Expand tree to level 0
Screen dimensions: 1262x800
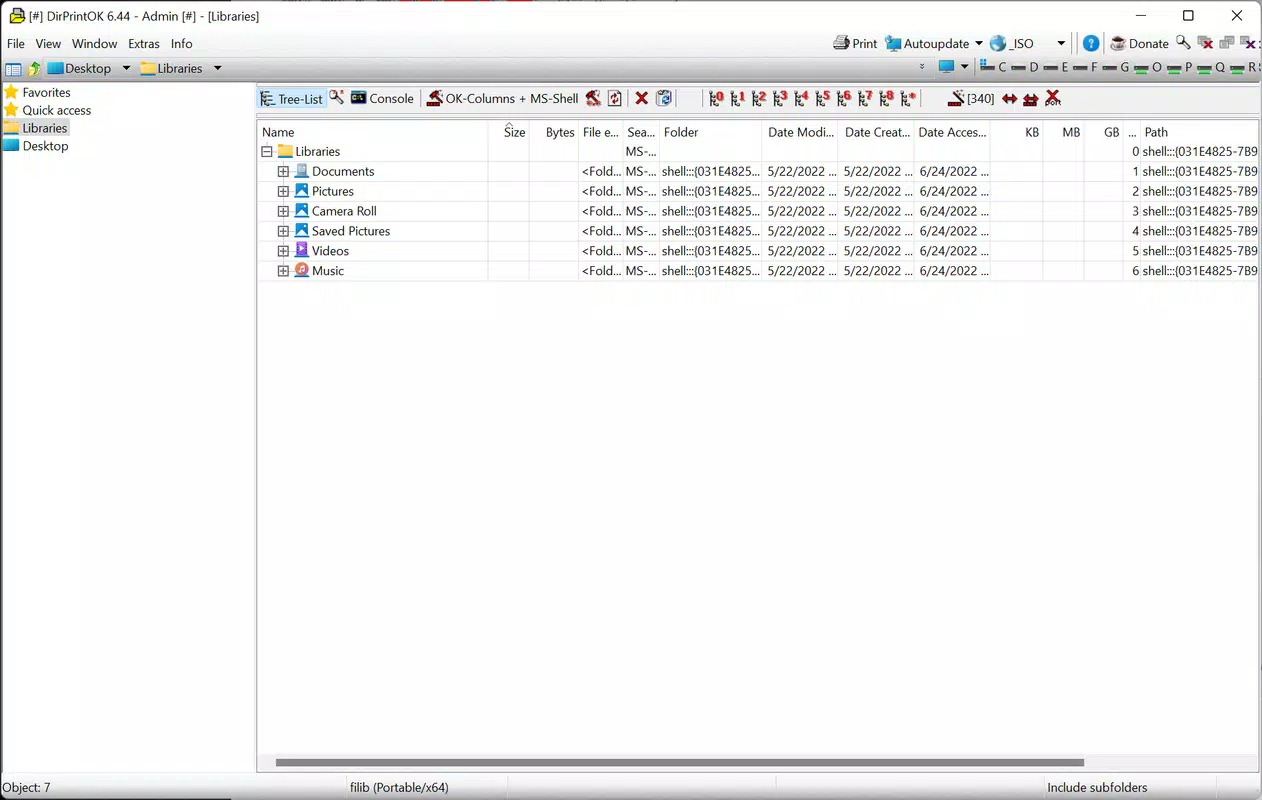pyautogui.click(x=716, y=98)
